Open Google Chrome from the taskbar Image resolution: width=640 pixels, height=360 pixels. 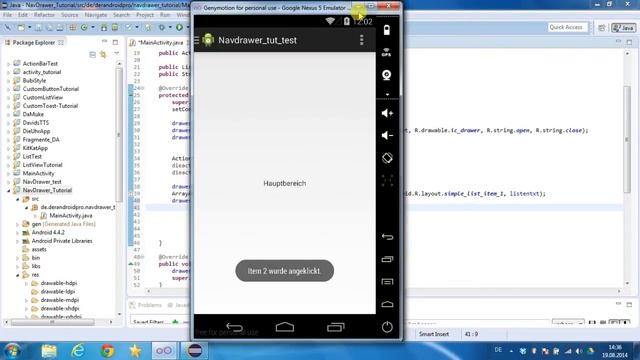click(107, 351)
